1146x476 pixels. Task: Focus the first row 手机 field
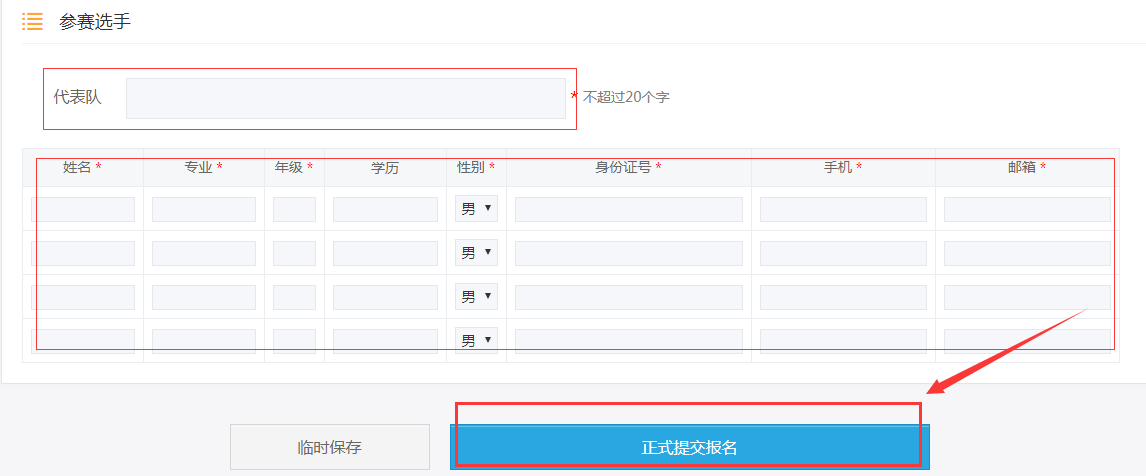(x=843, y=209)
